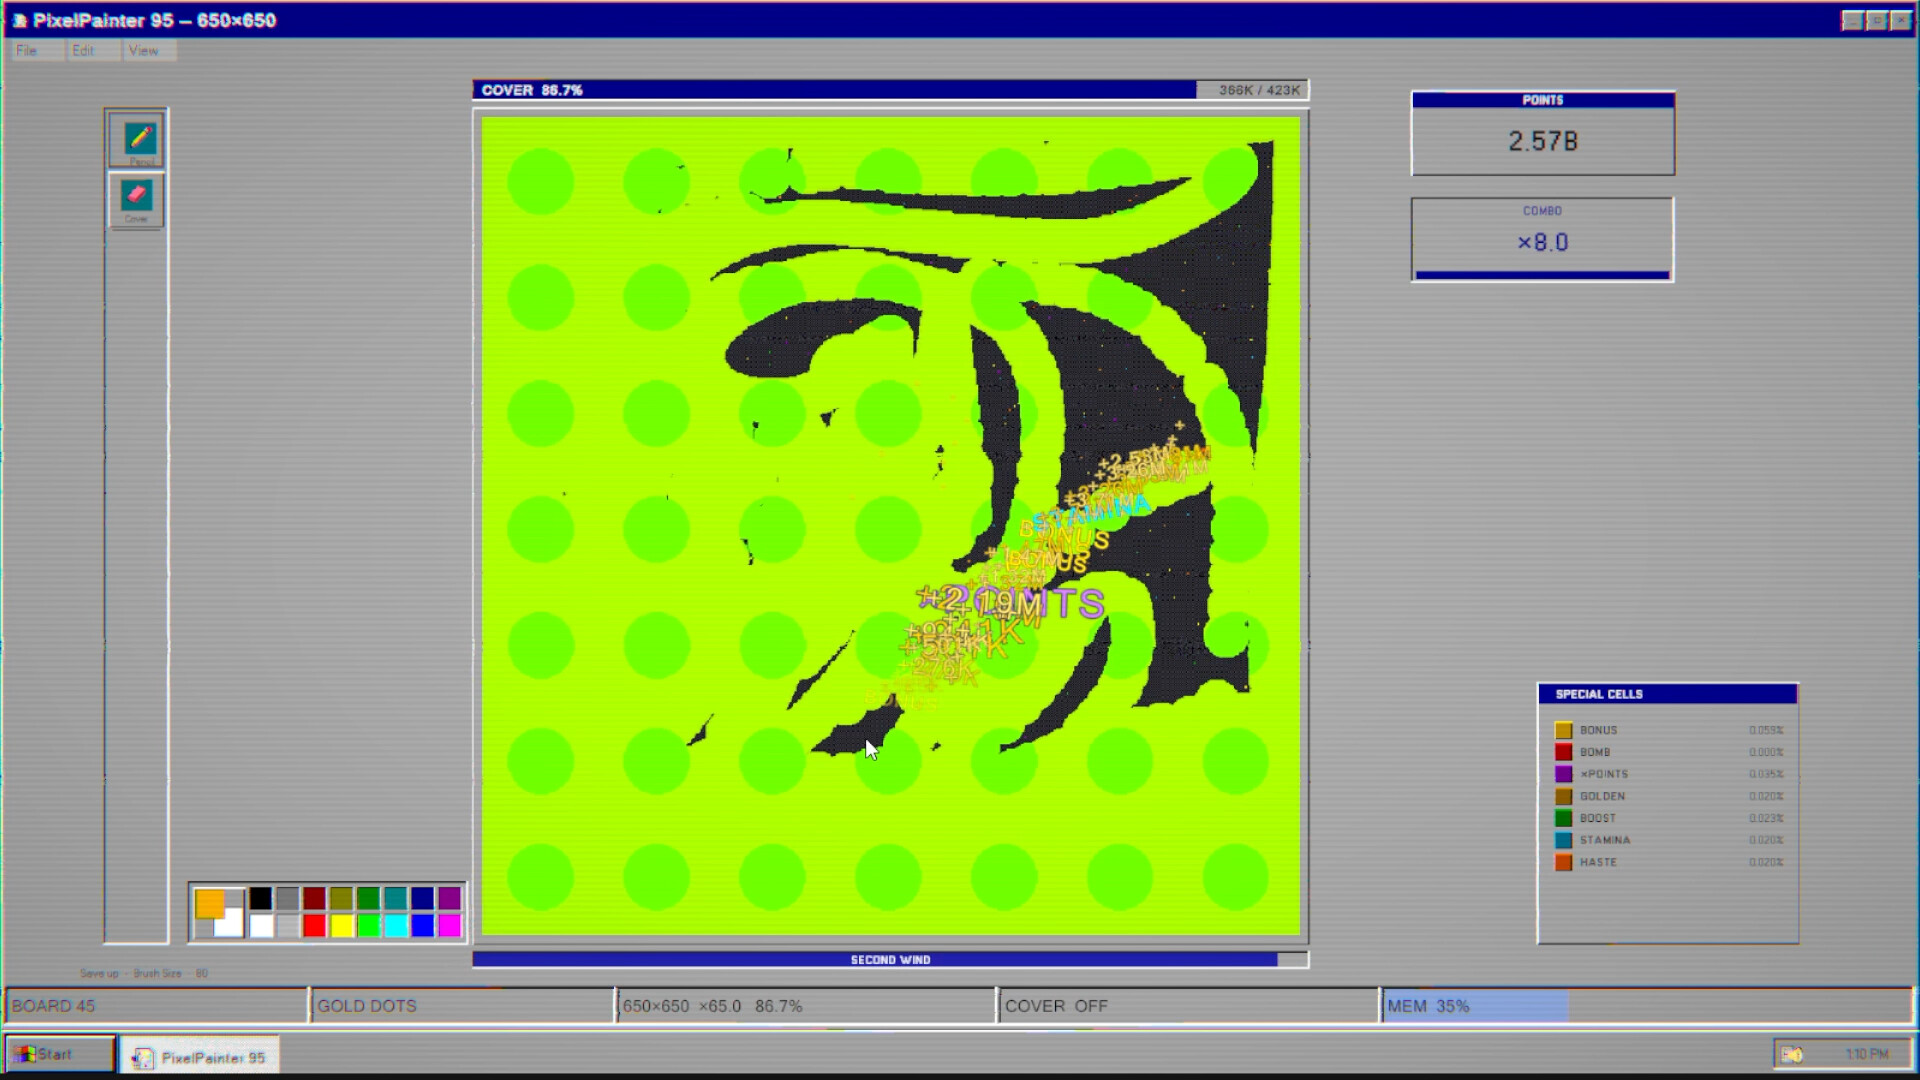Image resolution: width=1920 pixels, height=1080 pixels.
Task: Select the Pencil tool
Action: (137, 140)
